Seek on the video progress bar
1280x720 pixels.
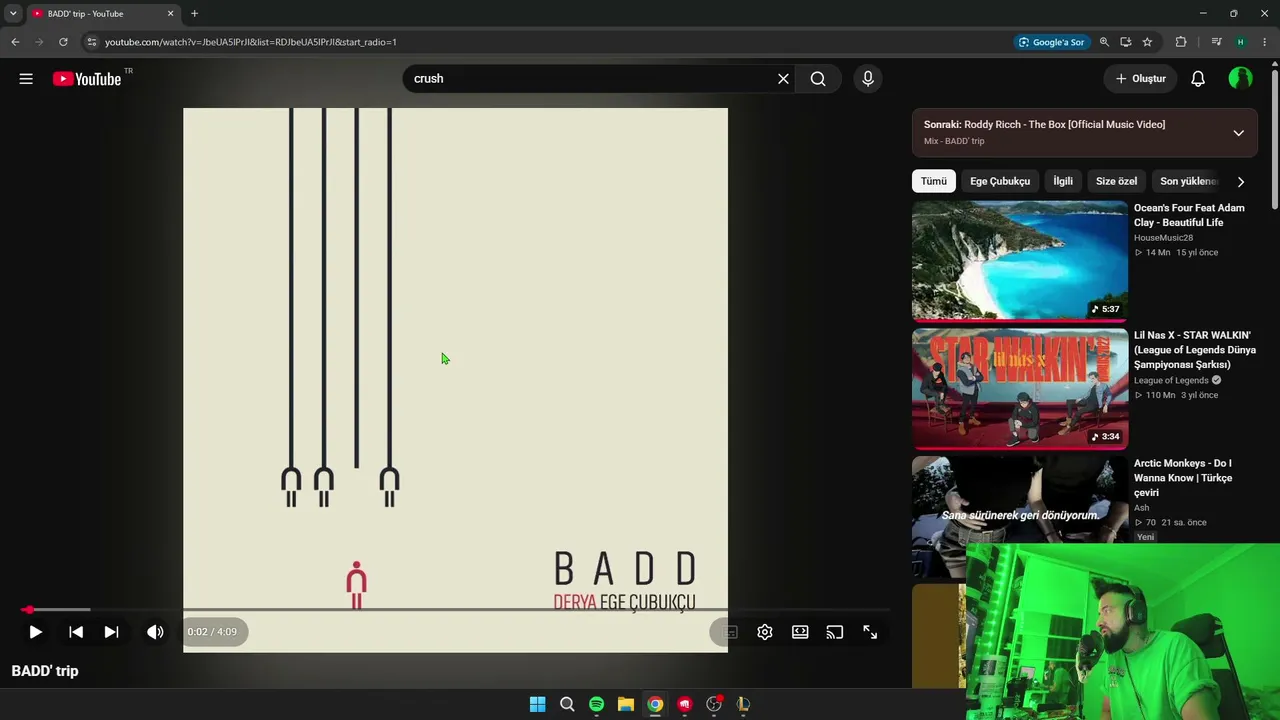(455, 609)
